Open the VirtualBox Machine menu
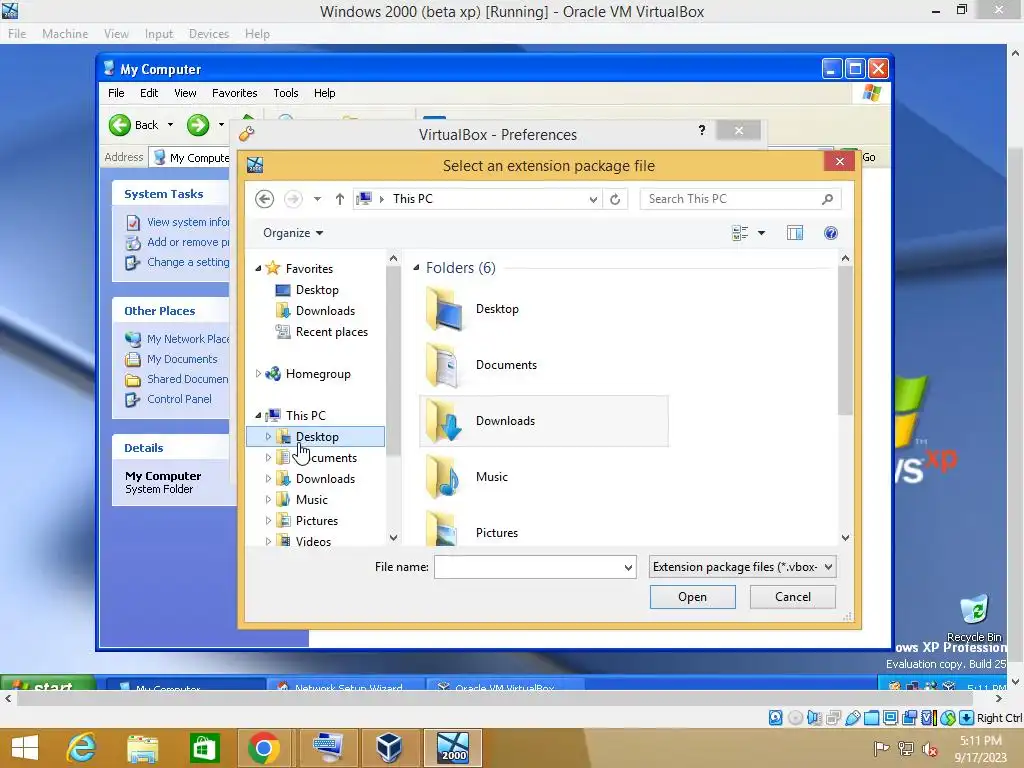This screenshot has height=768, width=1024. [x=65, y=34]
